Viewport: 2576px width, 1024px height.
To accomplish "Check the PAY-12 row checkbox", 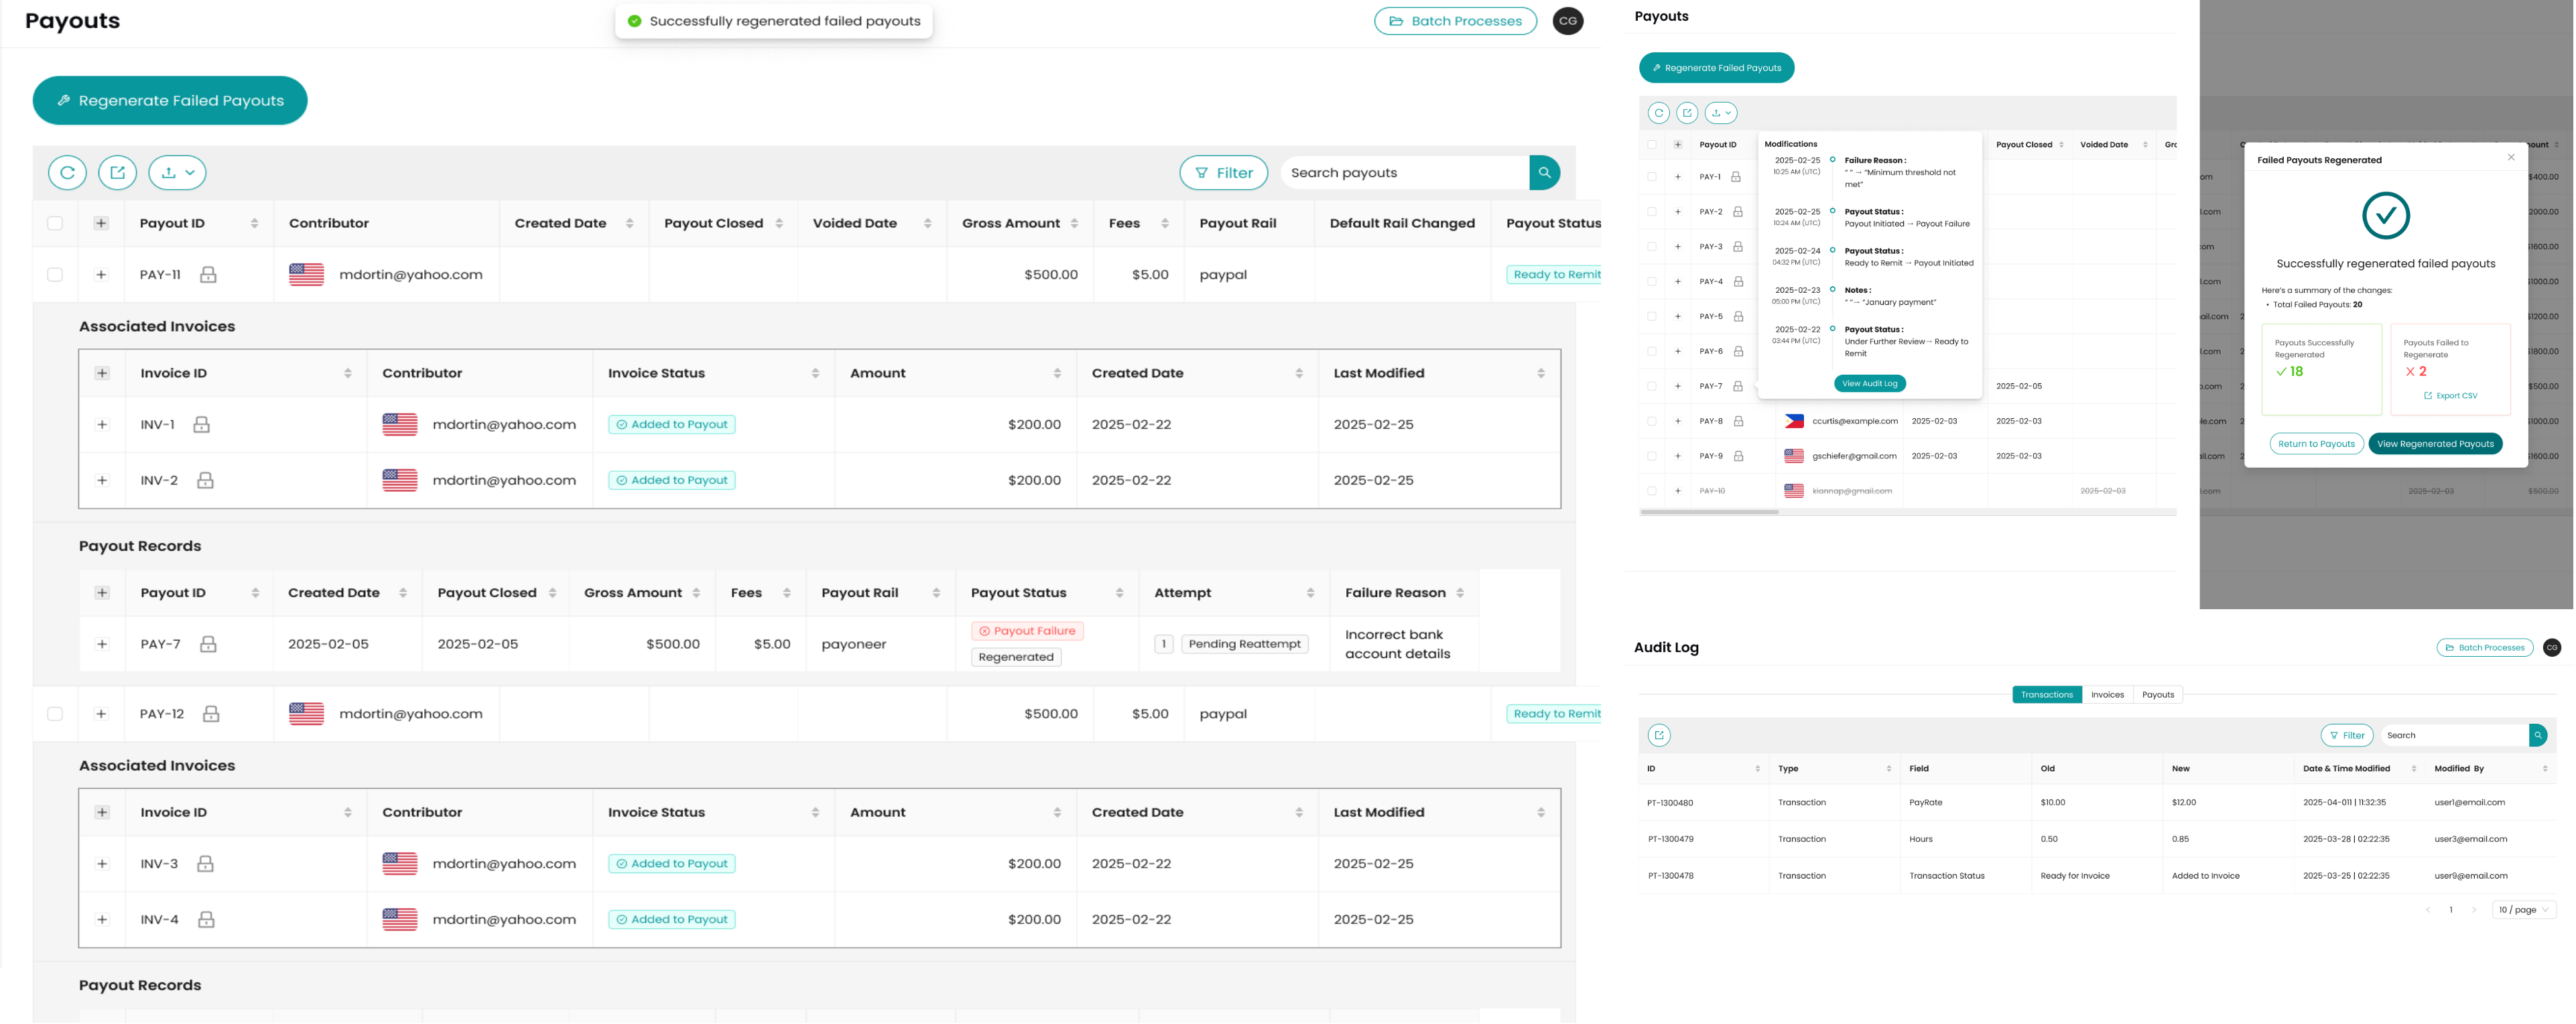I will 55,714.
